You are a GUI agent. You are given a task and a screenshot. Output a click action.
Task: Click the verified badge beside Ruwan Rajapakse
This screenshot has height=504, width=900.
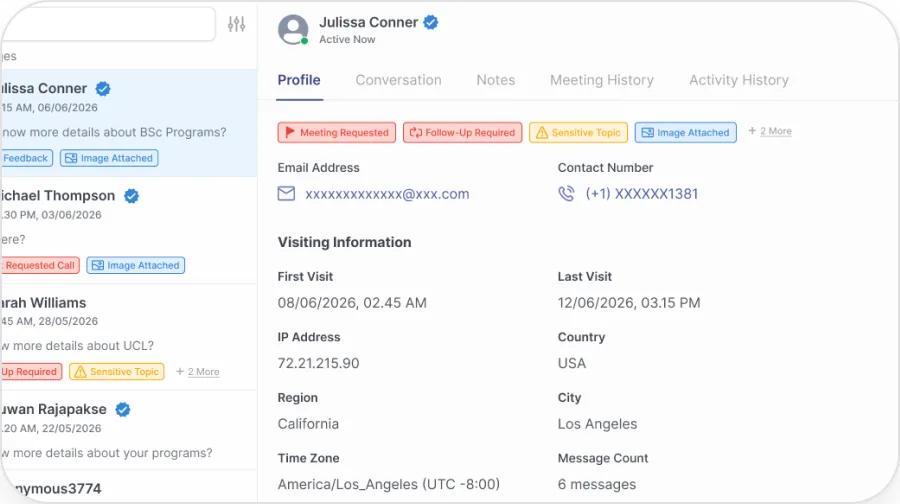123,409
